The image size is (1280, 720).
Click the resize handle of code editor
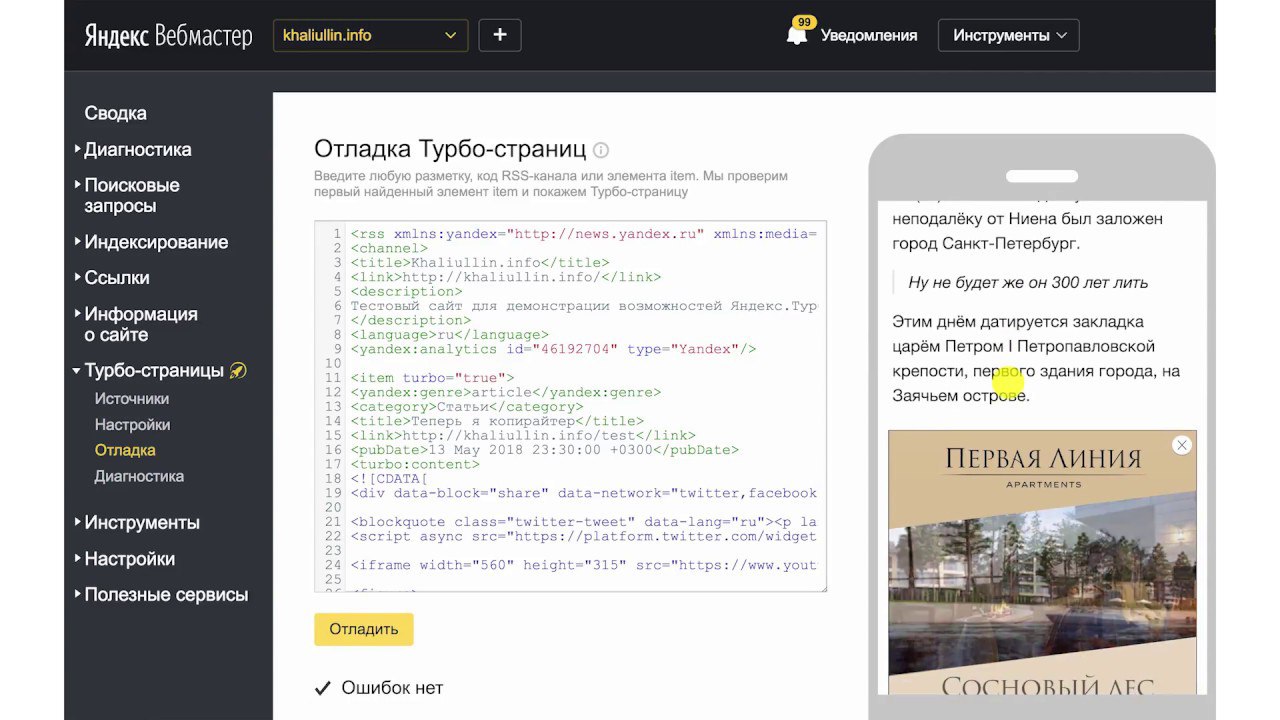click(x=822, y=587)
